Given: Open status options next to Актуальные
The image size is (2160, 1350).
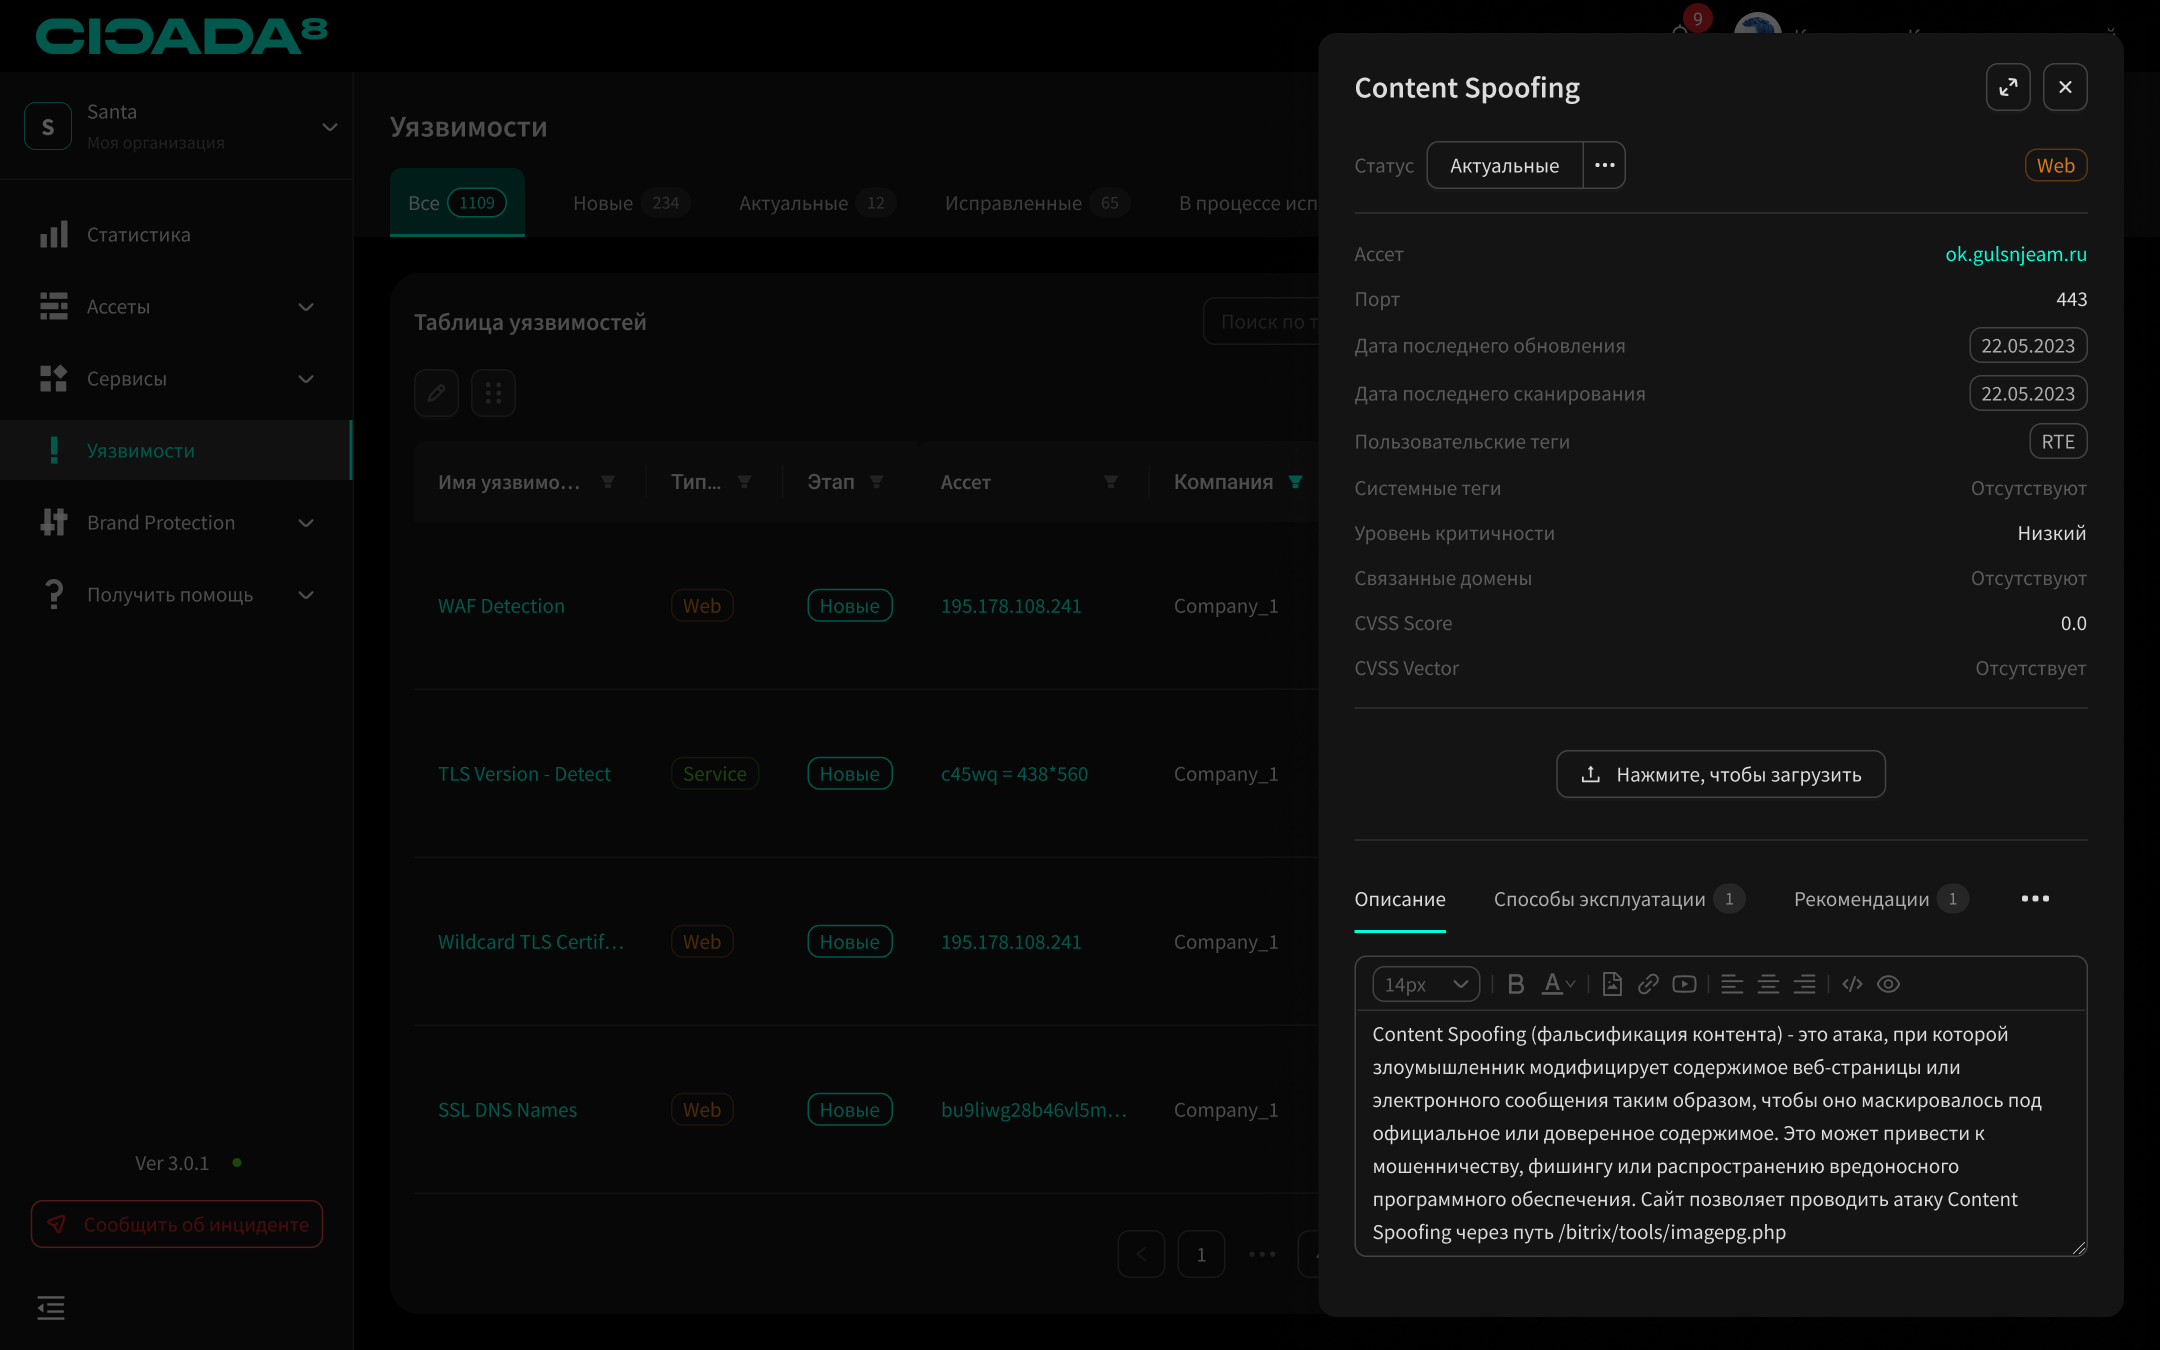Looking at the screenshot, I should coord(1604,165).
